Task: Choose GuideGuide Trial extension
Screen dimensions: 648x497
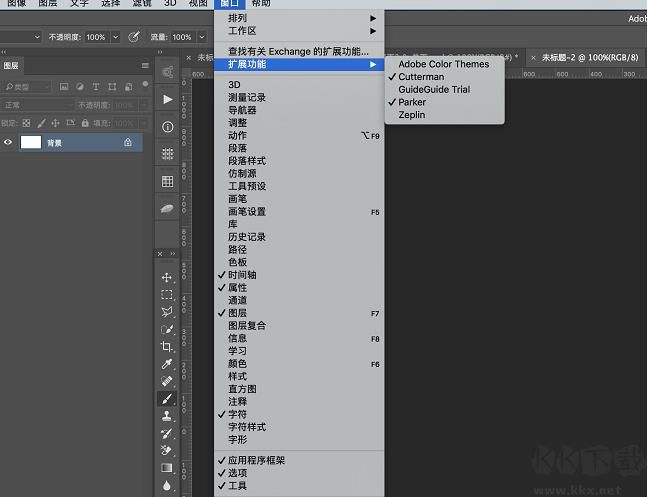Action: [x=444, y=90]
